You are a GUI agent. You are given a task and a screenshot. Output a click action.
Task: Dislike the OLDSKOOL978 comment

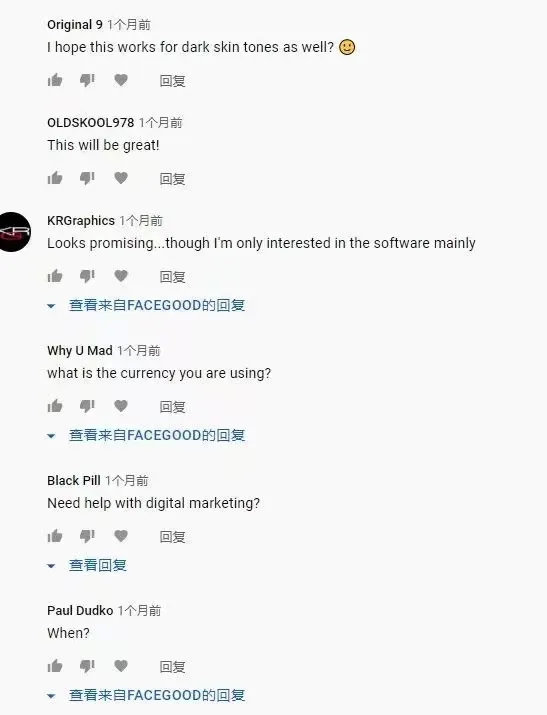tap(87, 178)
